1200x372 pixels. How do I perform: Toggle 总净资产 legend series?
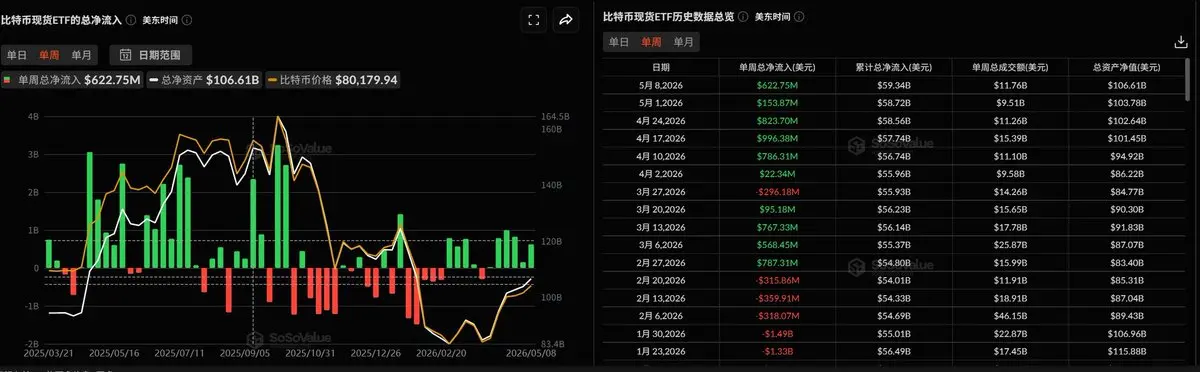(204, 80)
